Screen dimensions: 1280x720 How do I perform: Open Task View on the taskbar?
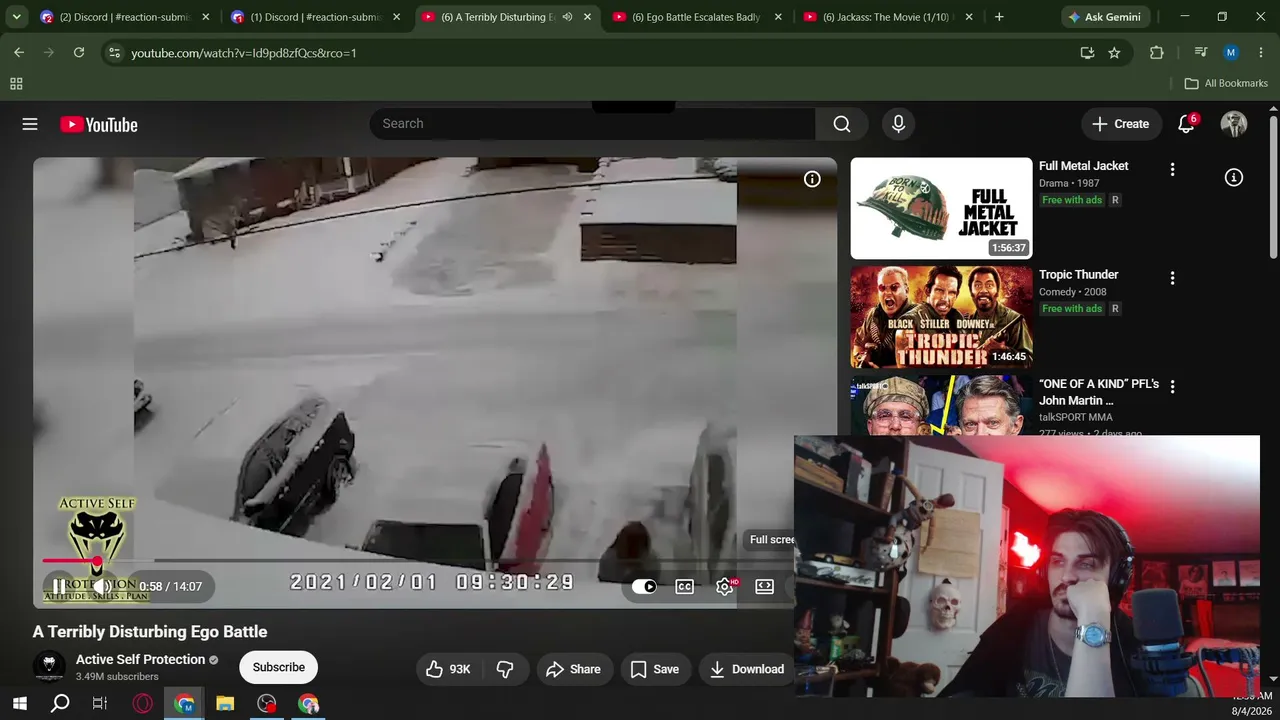[x=100, y=704]
